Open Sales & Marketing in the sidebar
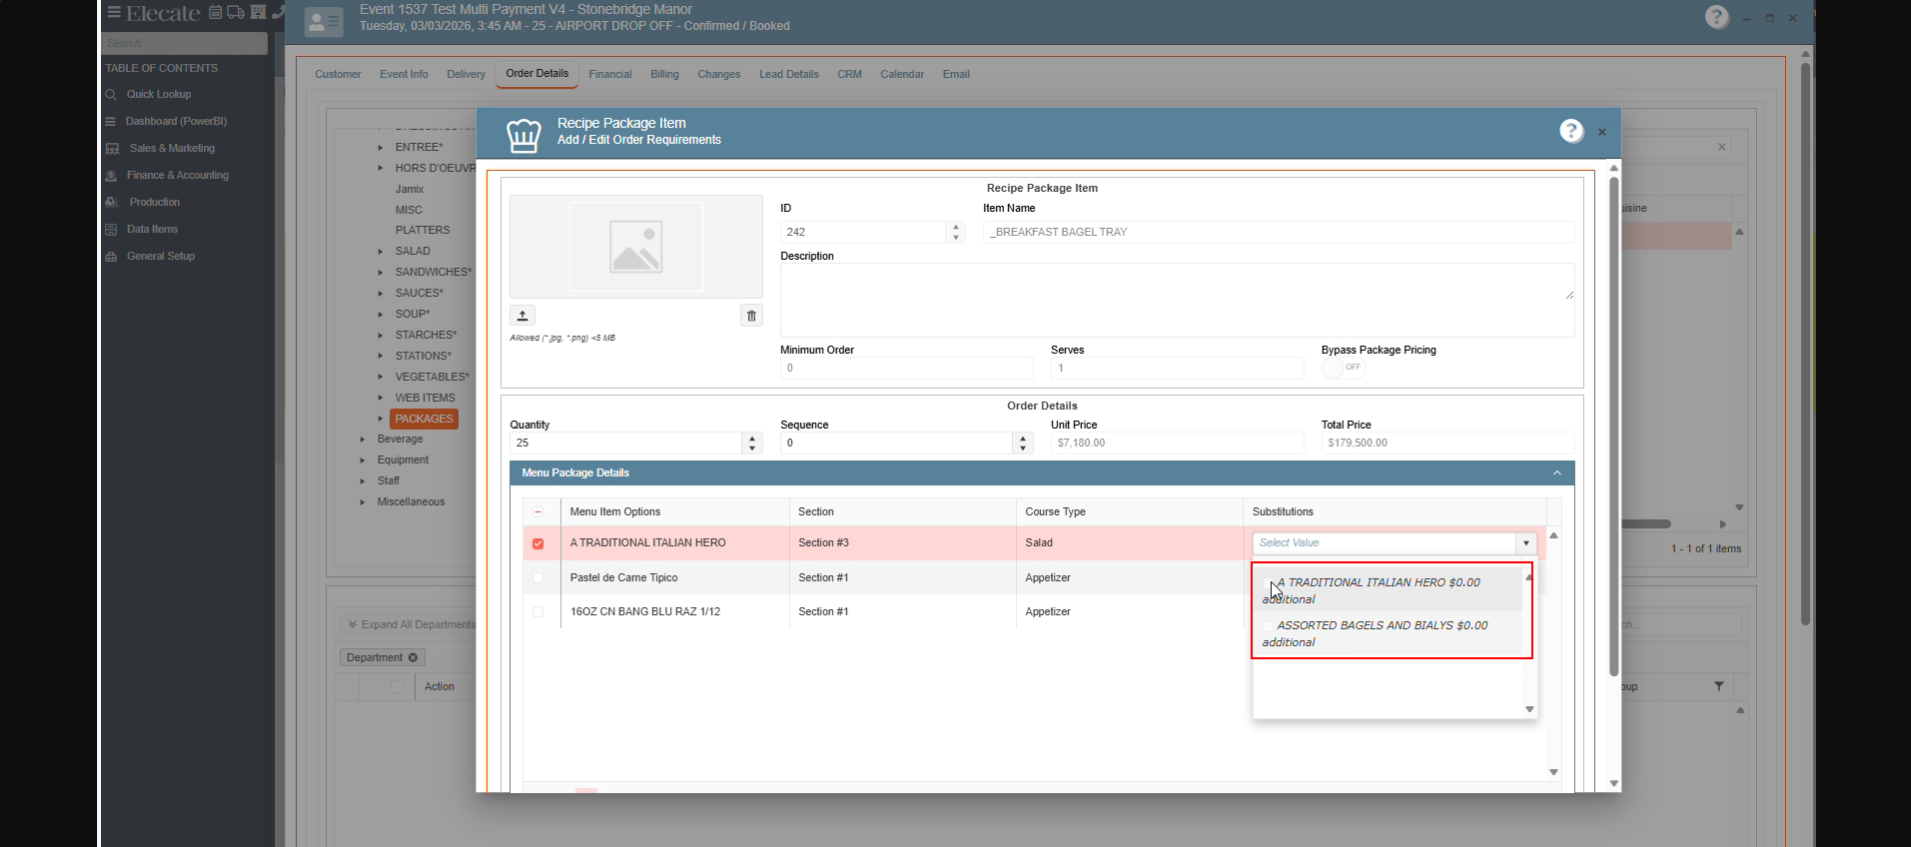The image size is (1911, 847). click(x=172, y=148)
